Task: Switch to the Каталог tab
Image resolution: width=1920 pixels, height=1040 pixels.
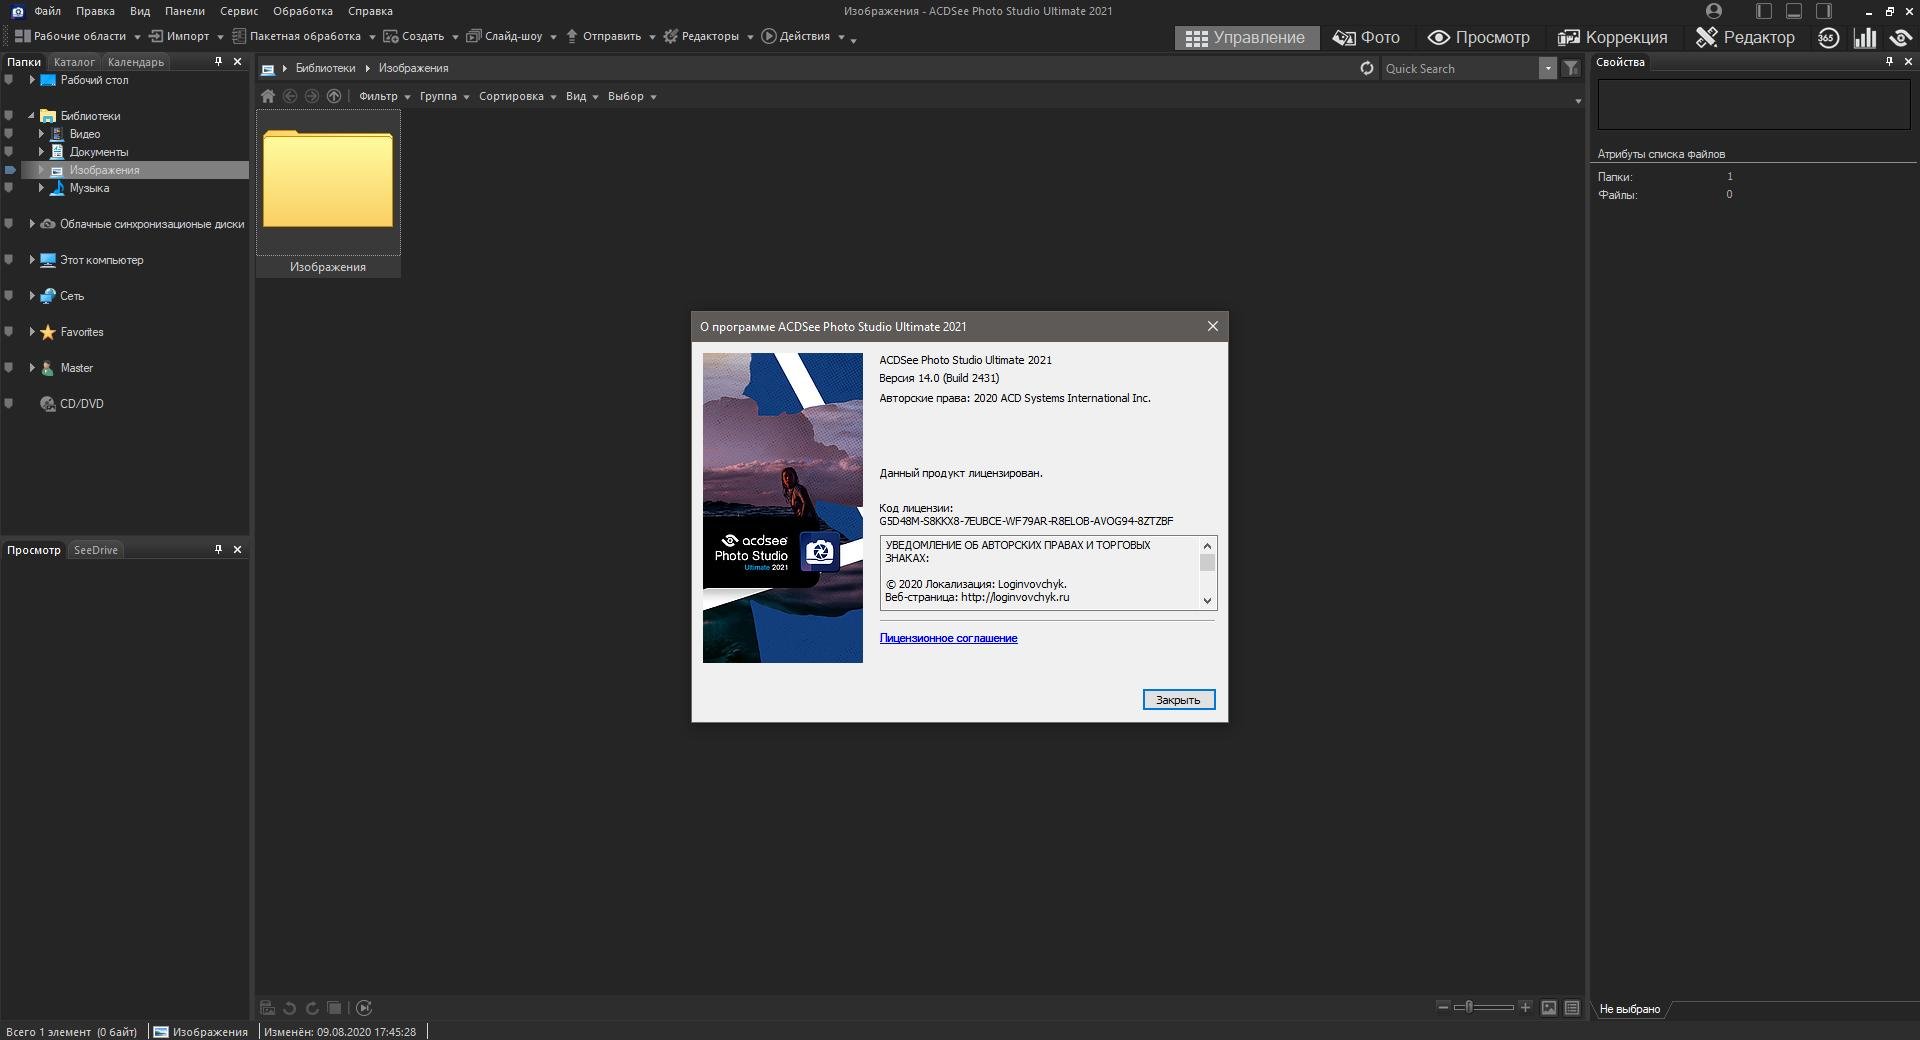Action: [x=74, y=62]
